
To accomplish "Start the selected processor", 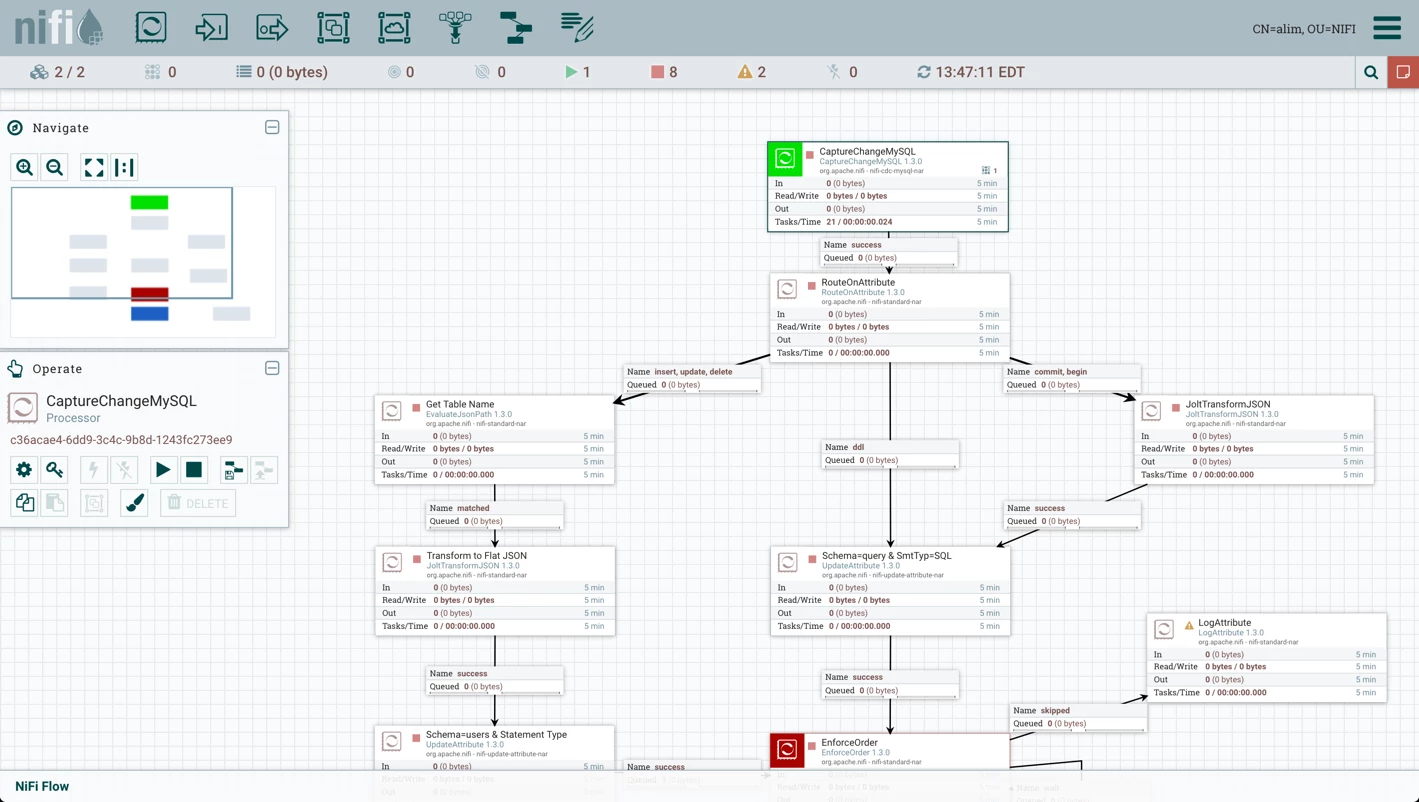I will (163, 470).
